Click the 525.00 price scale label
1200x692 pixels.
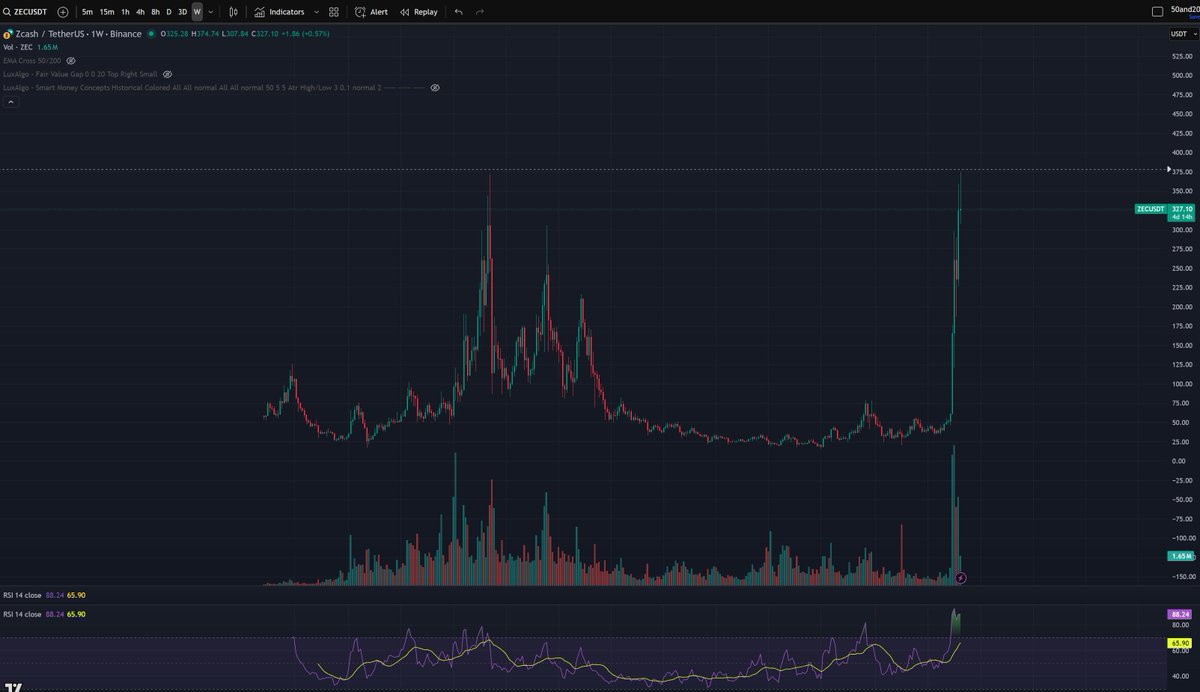(x=1182, y=56)
